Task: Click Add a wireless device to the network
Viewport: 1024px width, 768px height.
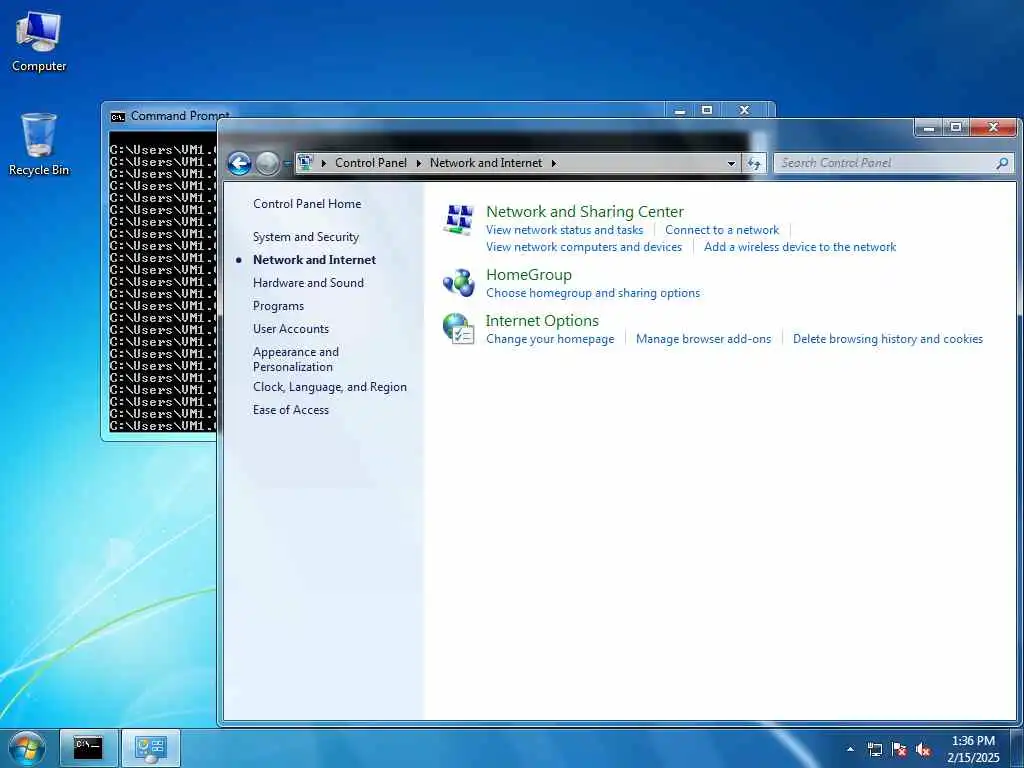Action: click(800, 247)
